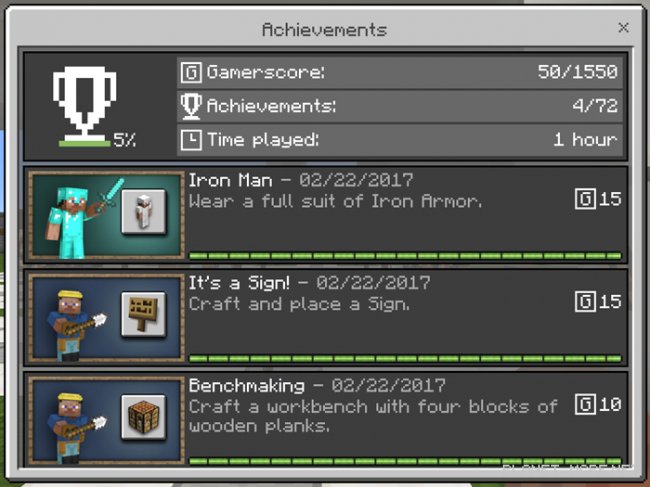Click the Iron Man green progress bar
The width and height of the screenshot is (650, 487).
pos(405,256)
